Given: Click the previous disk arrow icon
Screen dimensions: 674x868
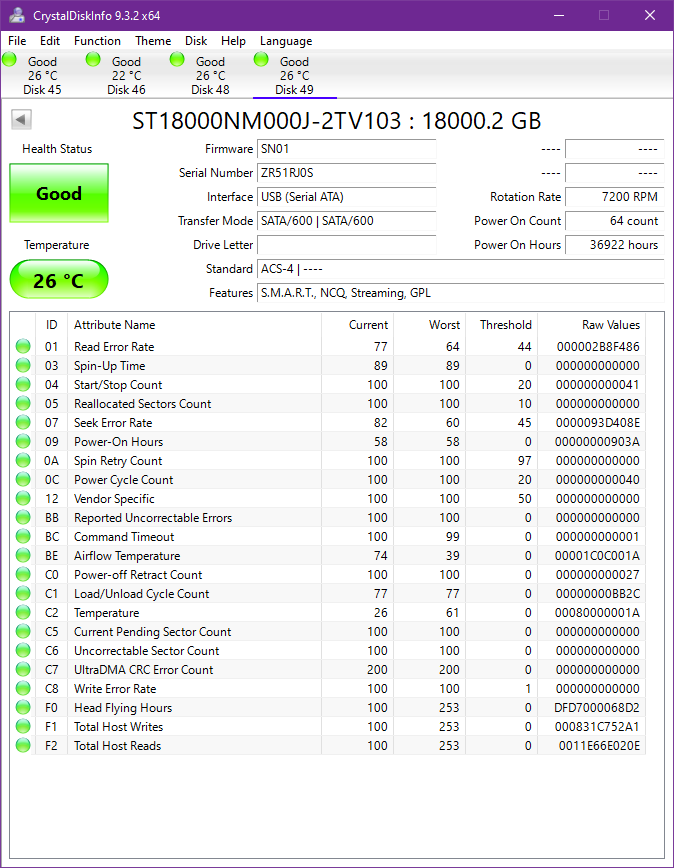Looking at the screenshot, I should (21, 120).
